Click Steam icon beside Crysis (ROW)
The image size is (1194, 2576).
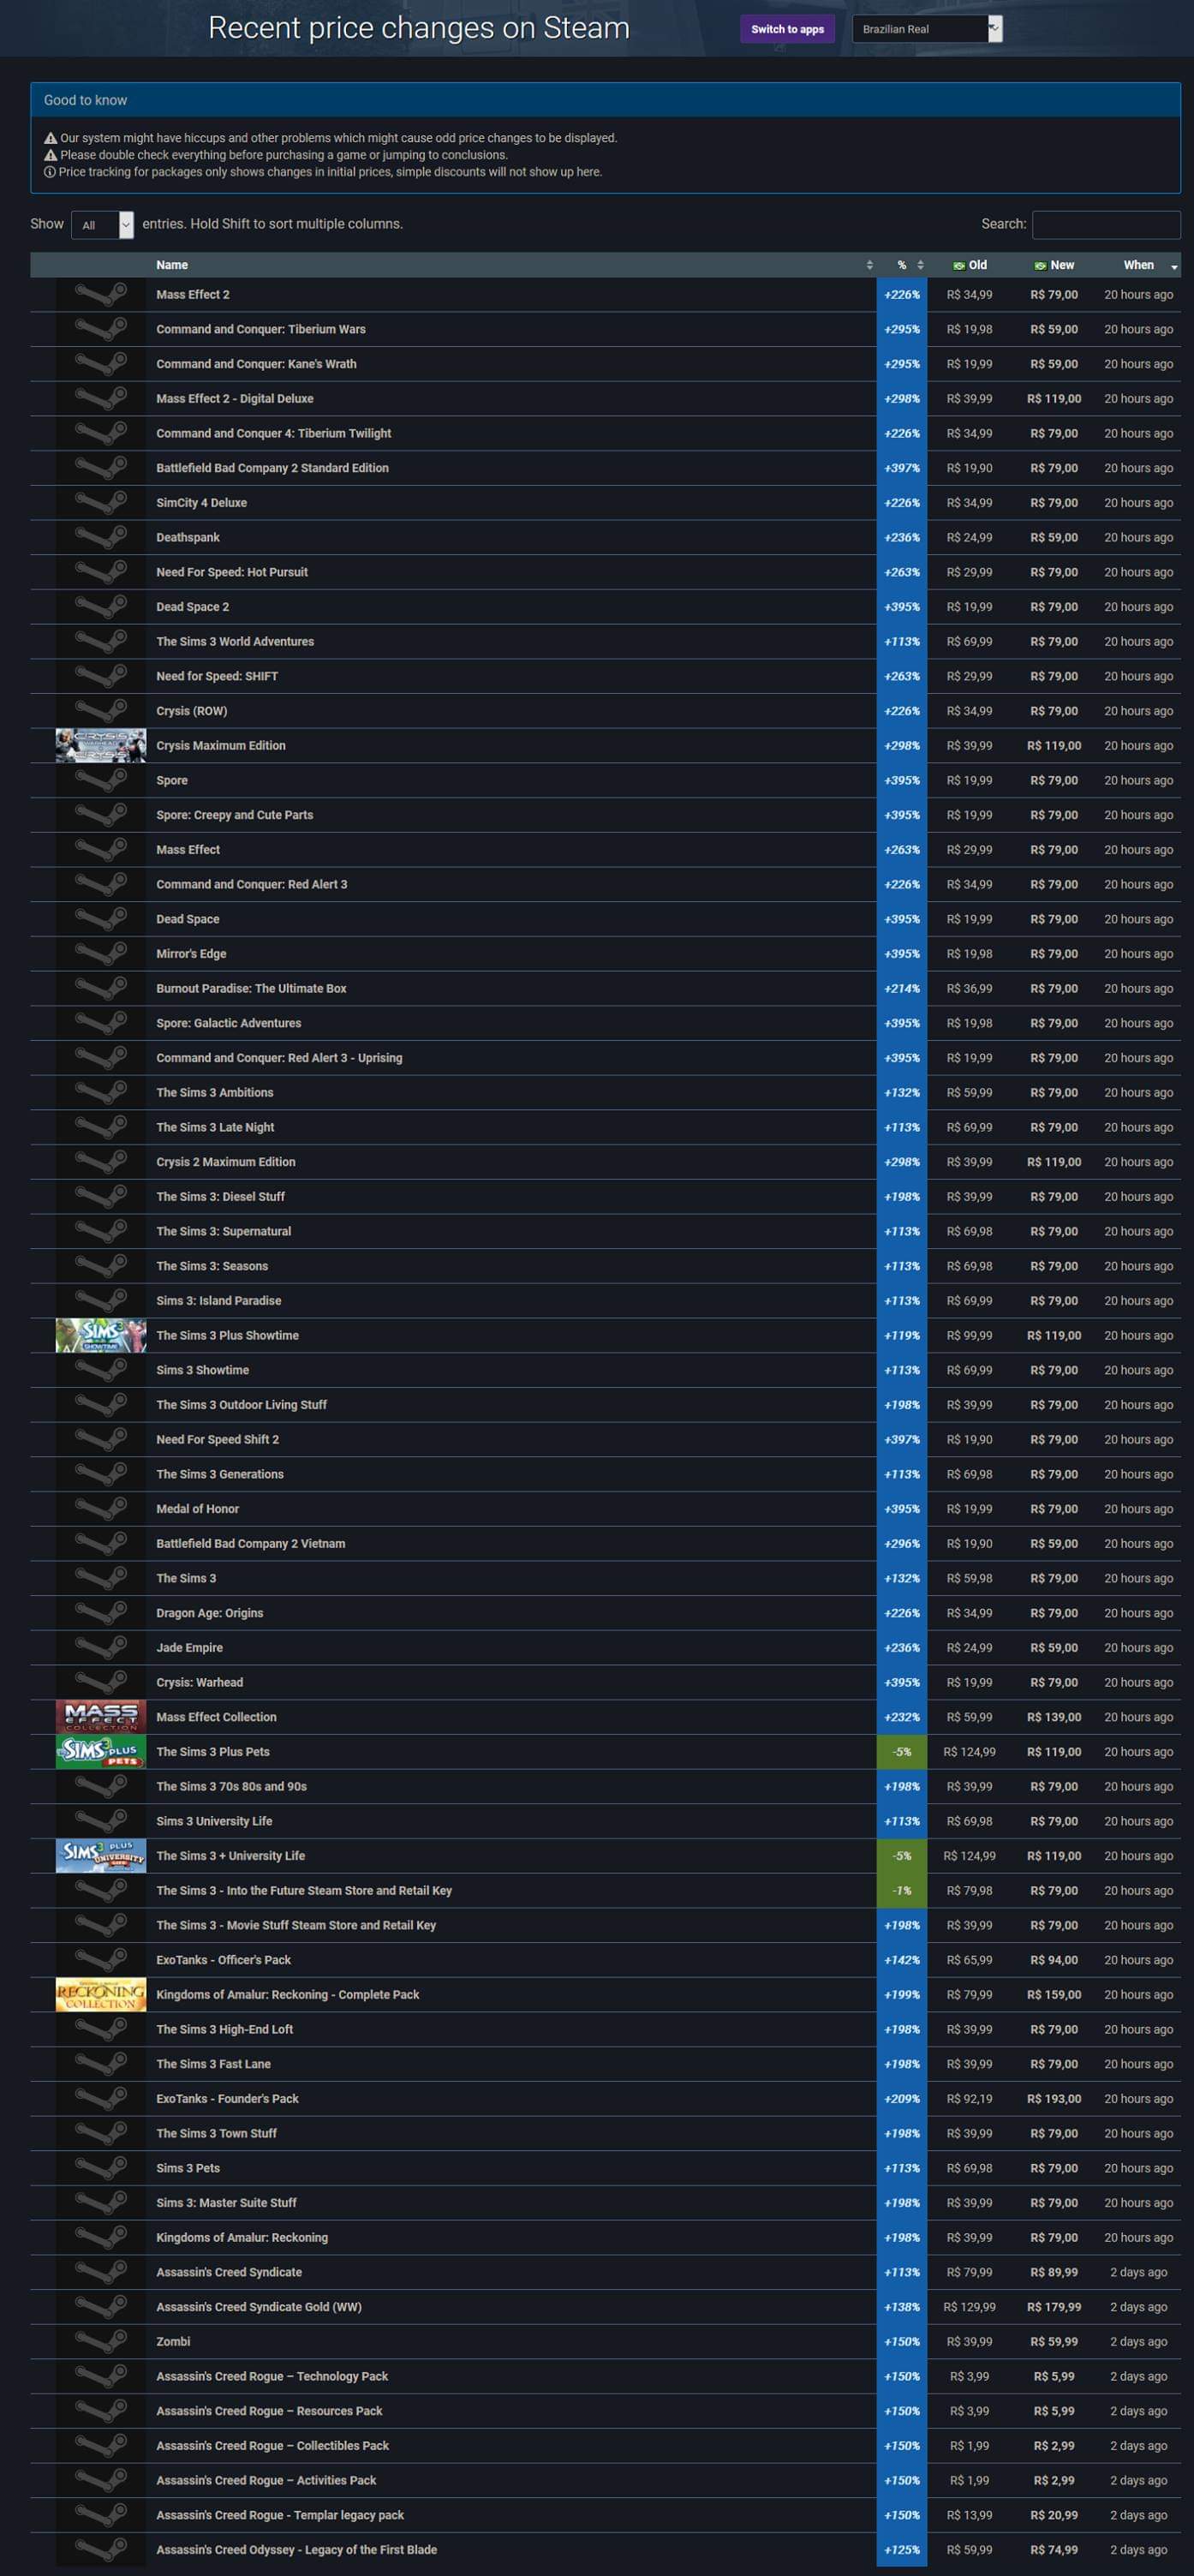coord(101,711)
